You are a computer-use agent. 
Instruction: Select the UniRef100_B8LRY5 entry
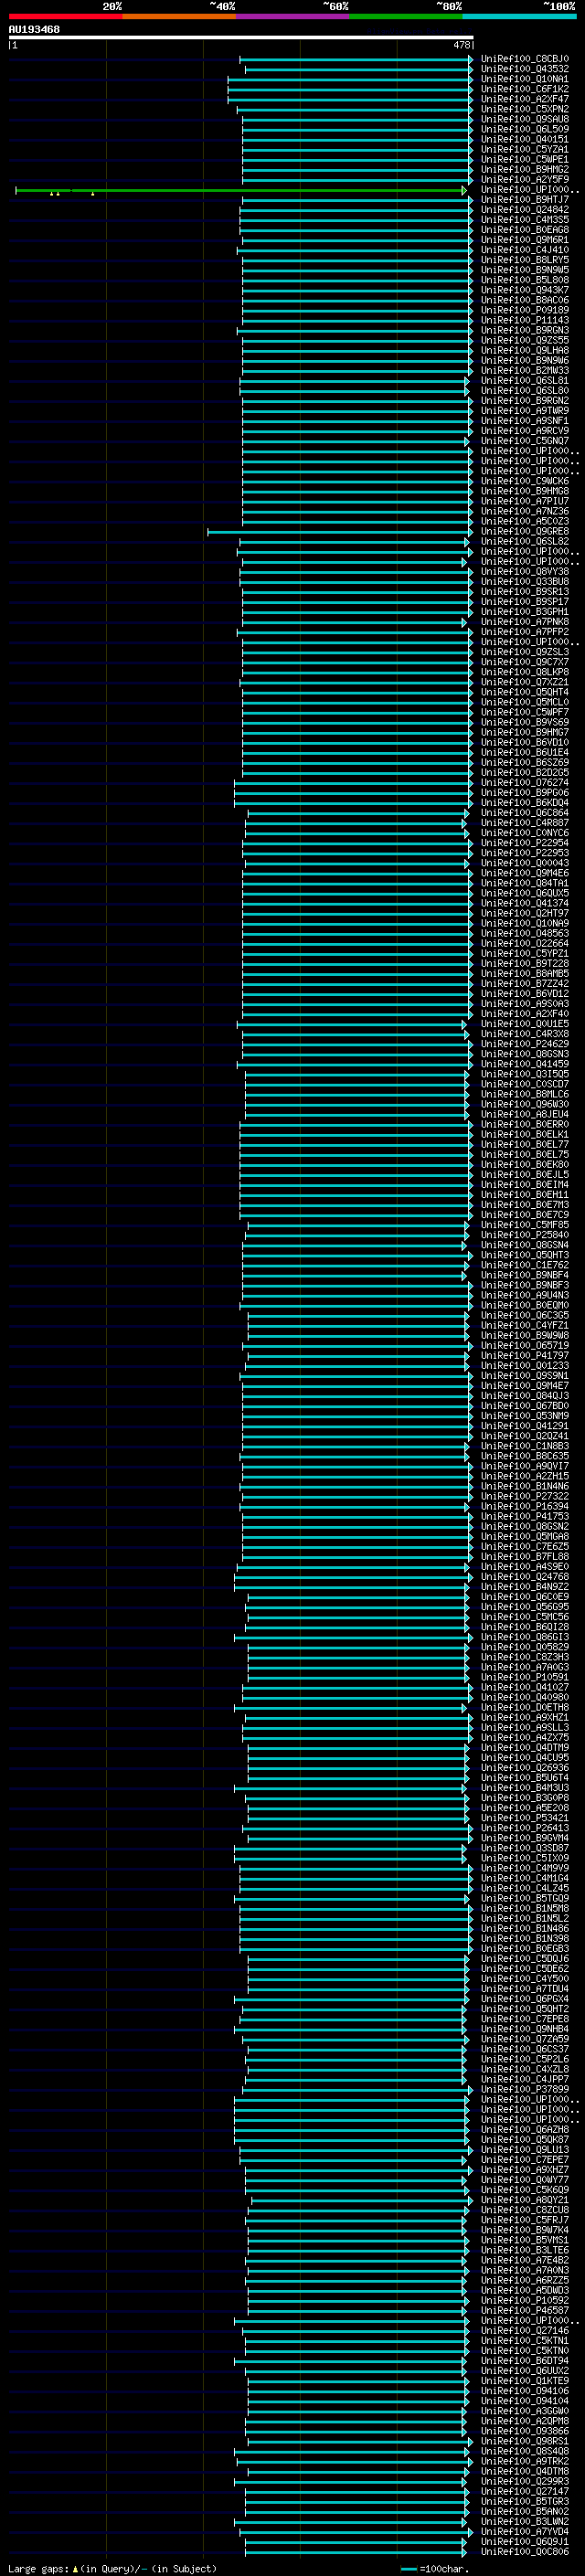(524, 260)
